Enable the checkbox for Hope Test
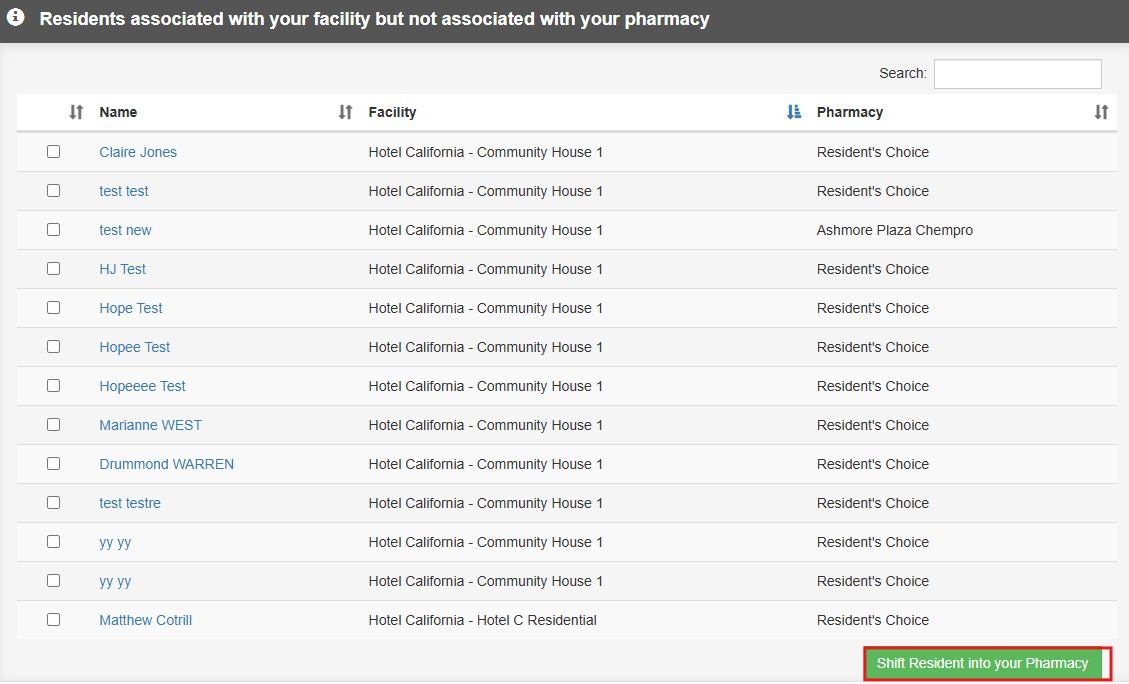1129x684 pixels. pos(53,307)
